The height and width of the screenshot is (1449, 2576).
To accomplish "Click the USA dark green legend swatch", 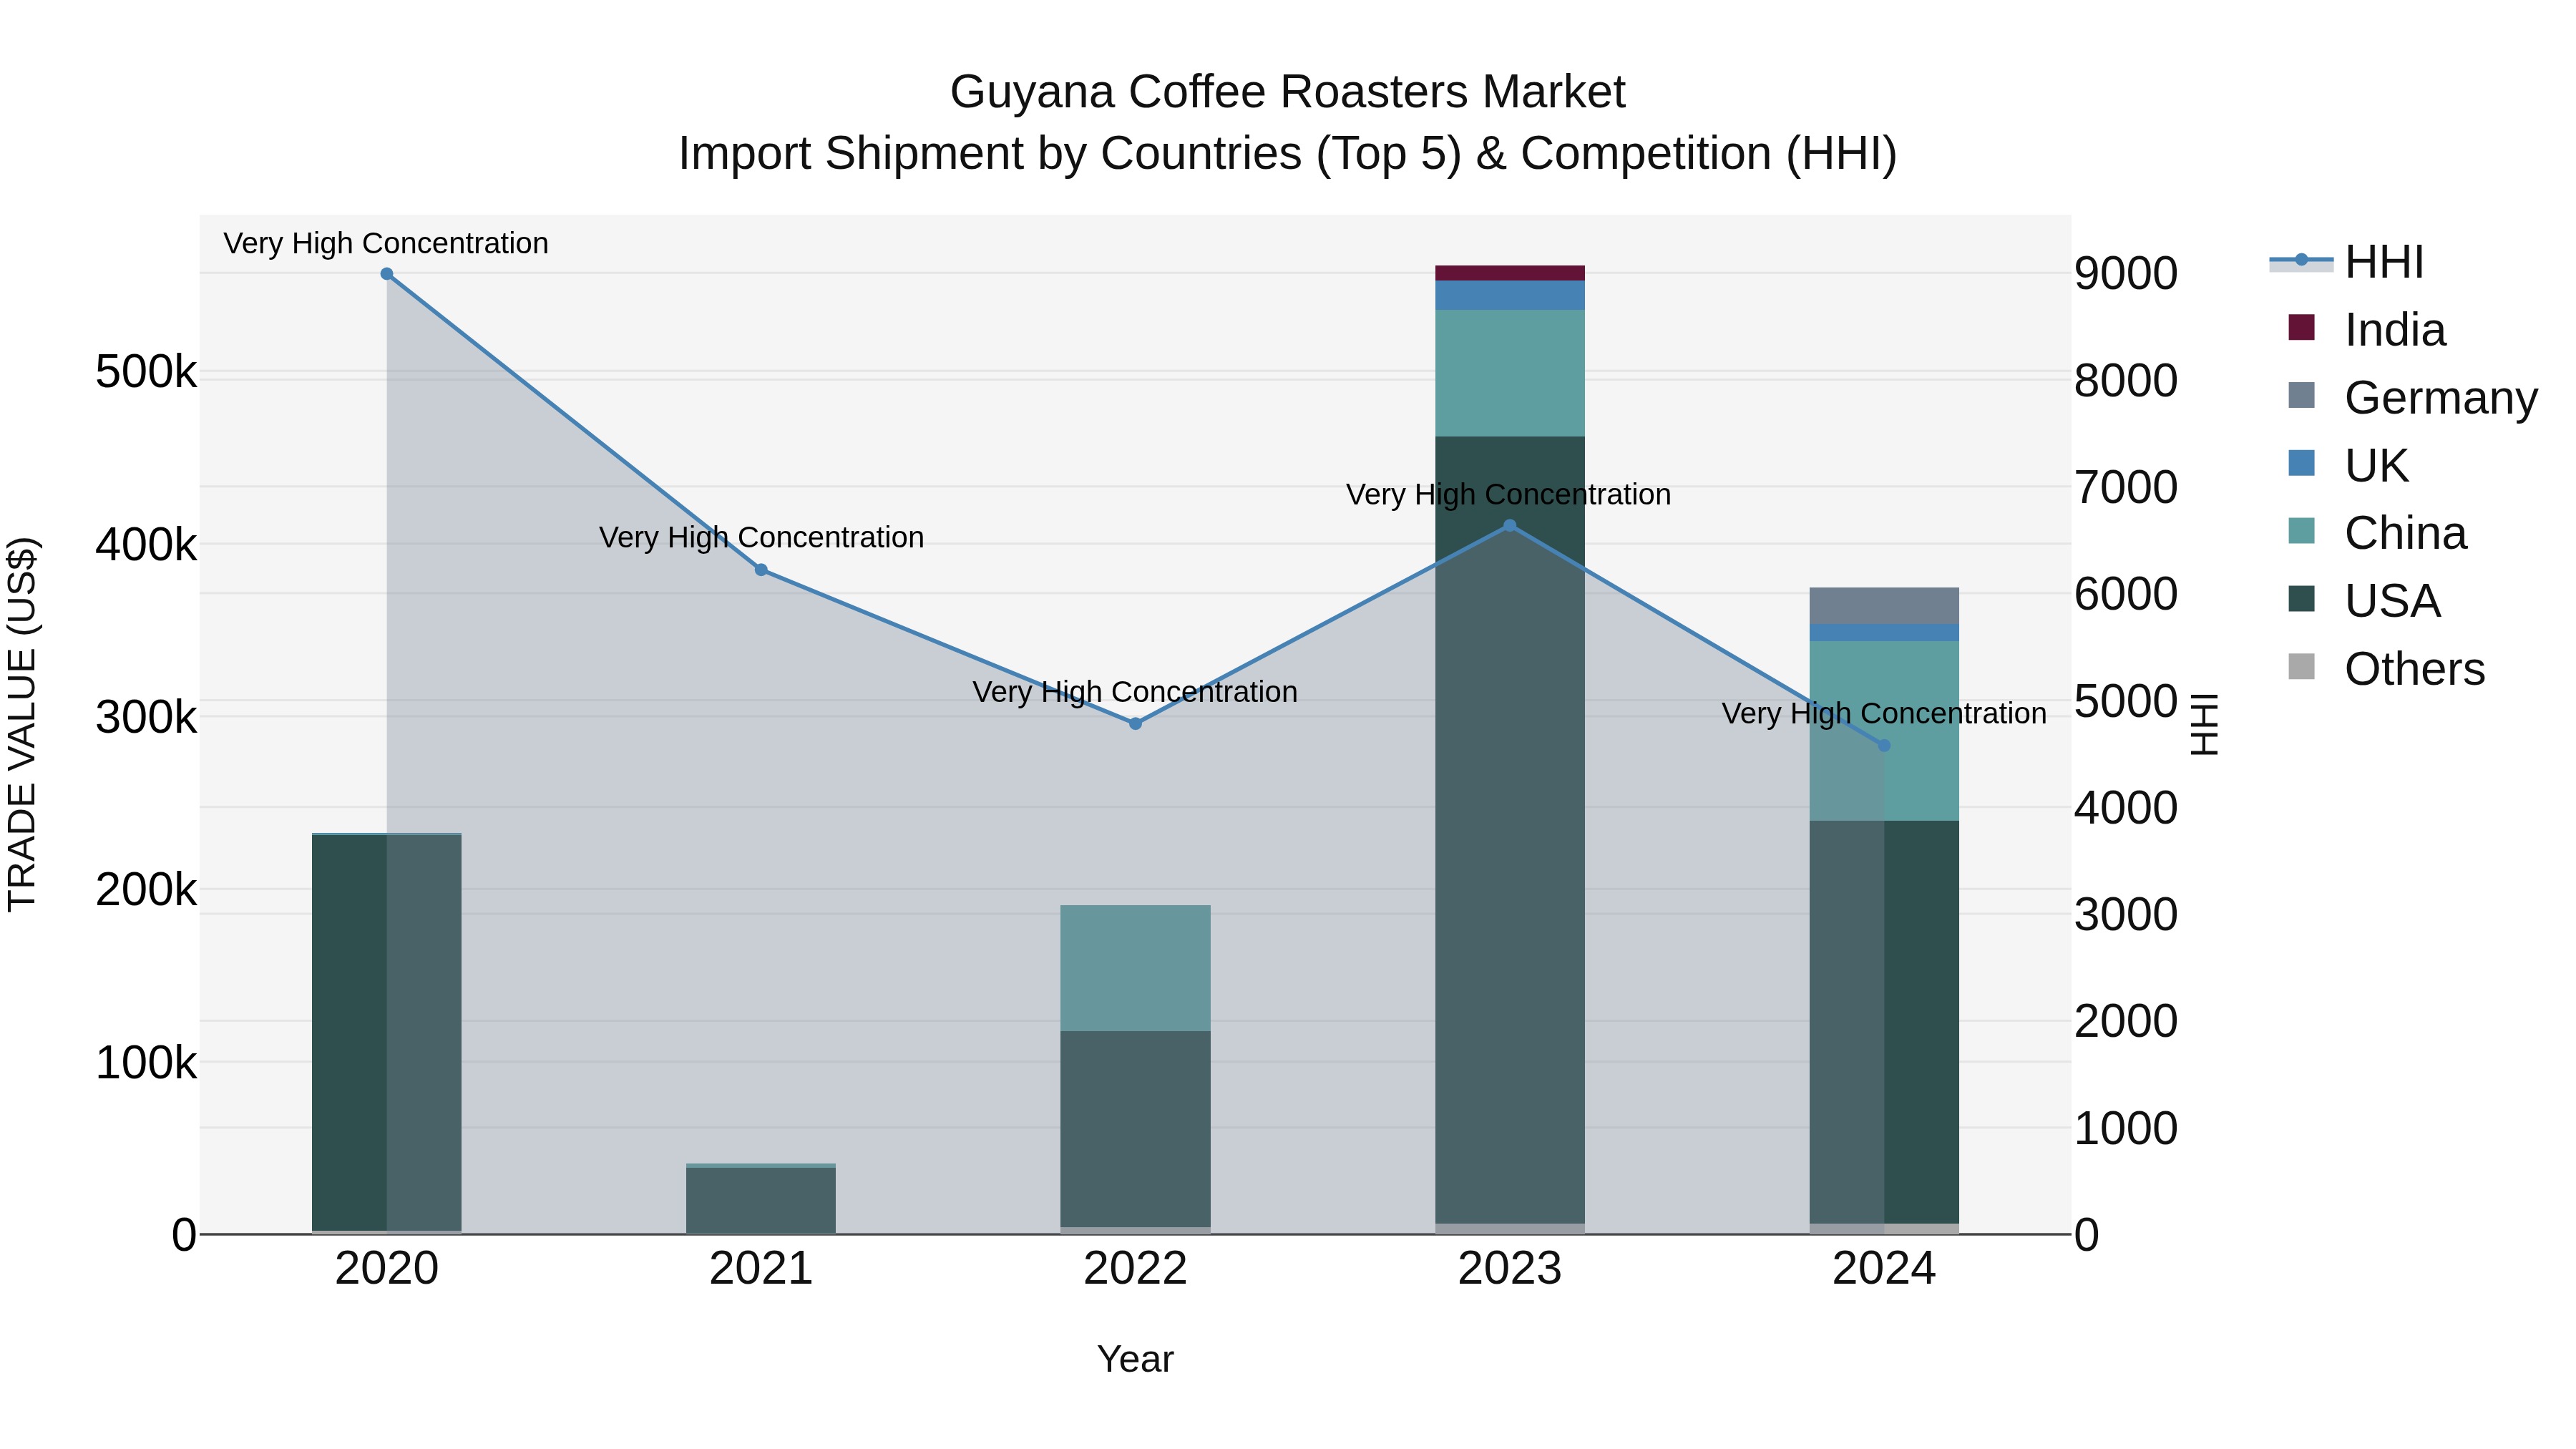I will (x=2301, y=599).
